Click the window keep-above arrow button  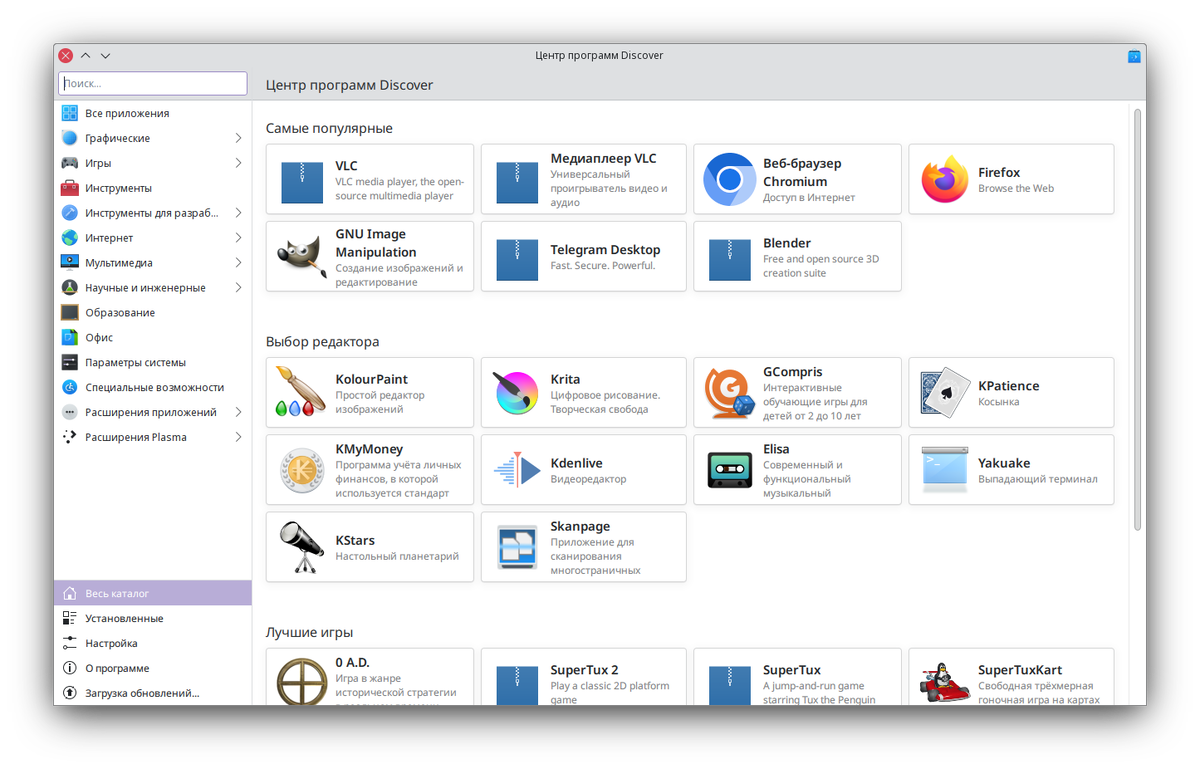(86, 56)
